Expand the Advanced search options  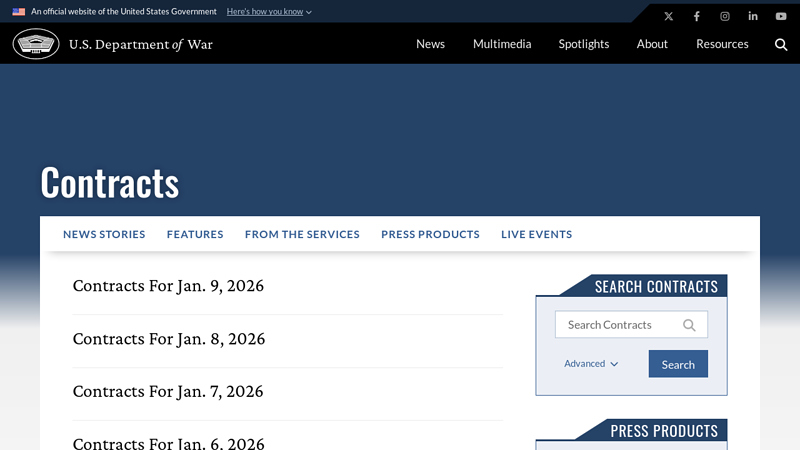pos(591,364)
